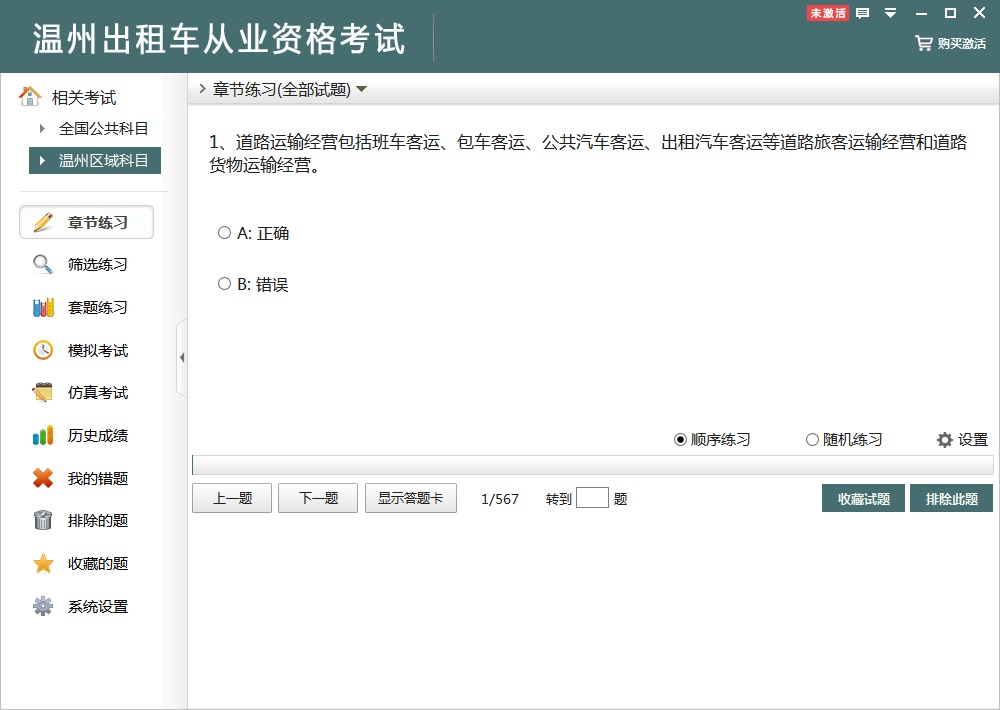Image resolution: width=1000 pixels, height=710 pixels.
Task: Open the message icon in the title bar
Action: tap(862, 13)
